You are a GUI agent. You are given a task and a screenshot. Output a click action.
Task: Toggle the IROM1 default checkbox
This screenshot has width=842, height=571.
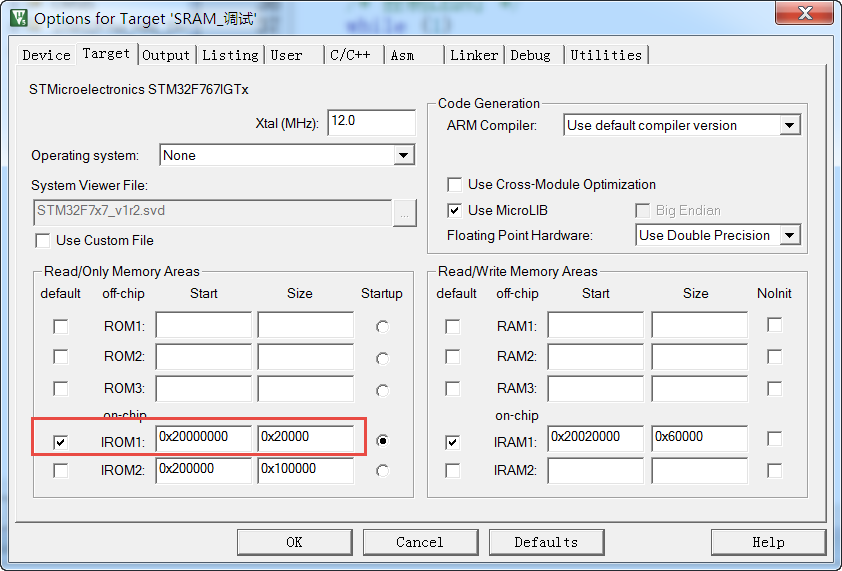pyautogui.click(x=61, y=442)
